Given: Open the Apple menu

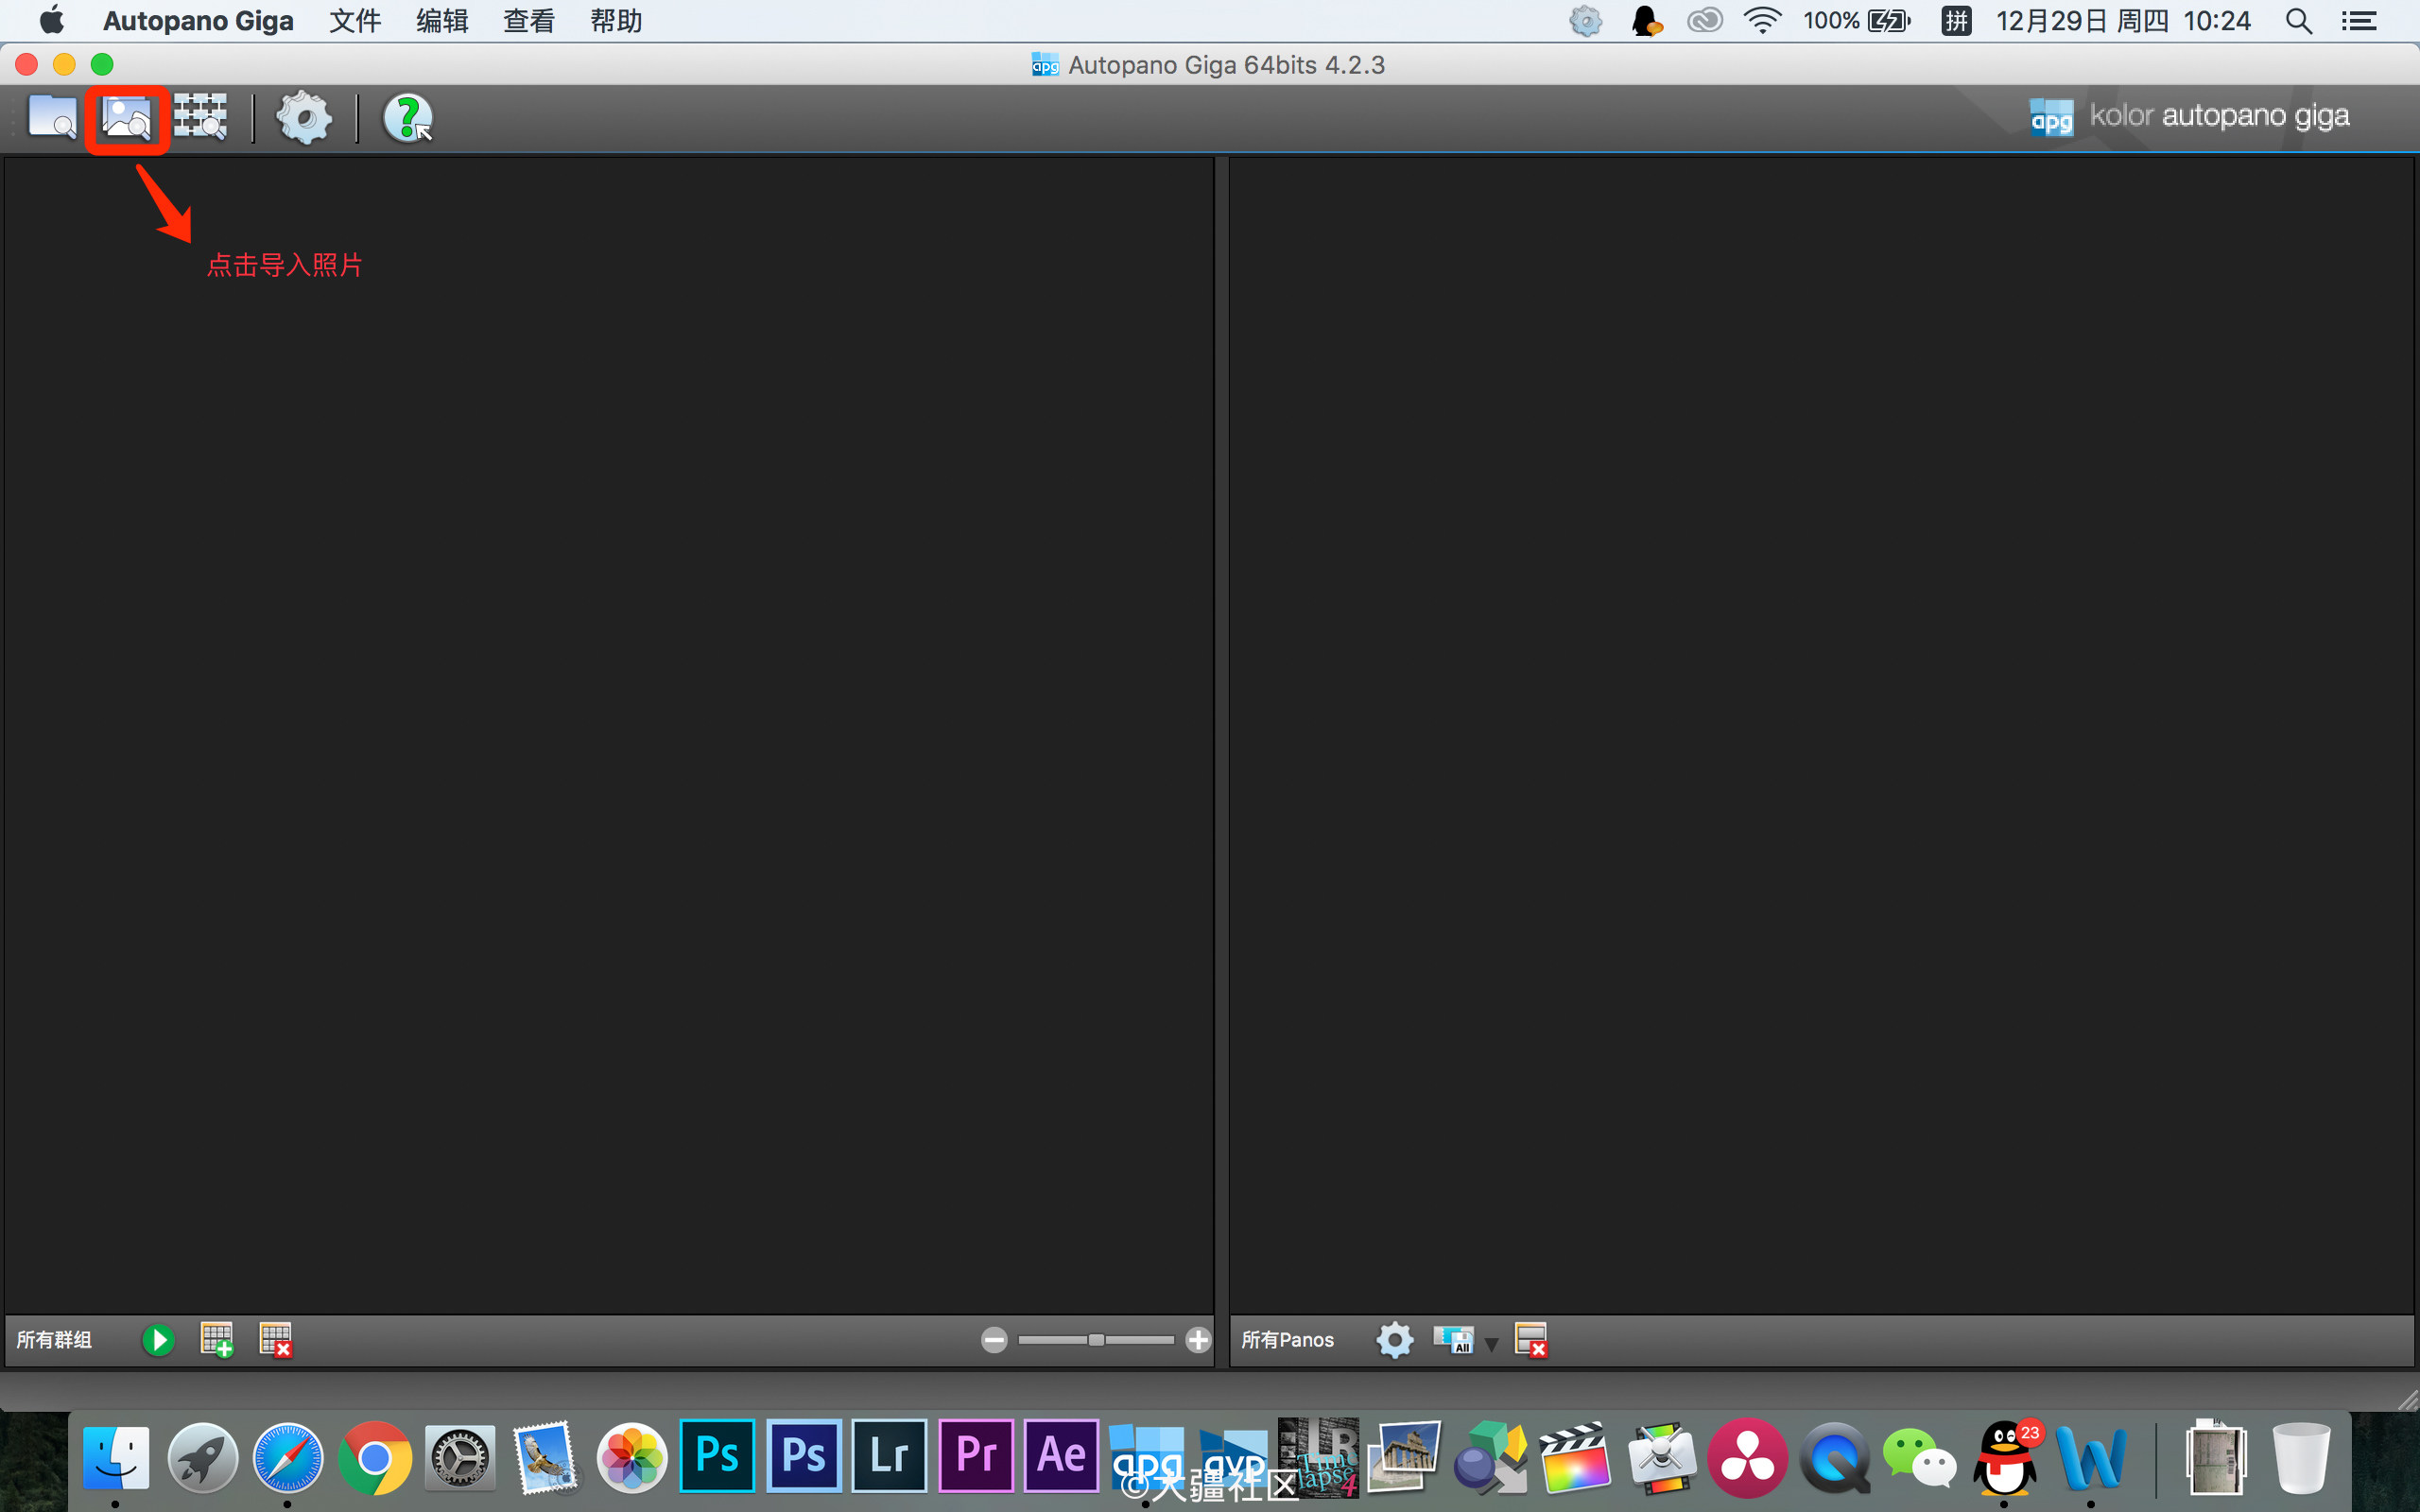Looking at the screenshot, I should click(x=52, y=20).
